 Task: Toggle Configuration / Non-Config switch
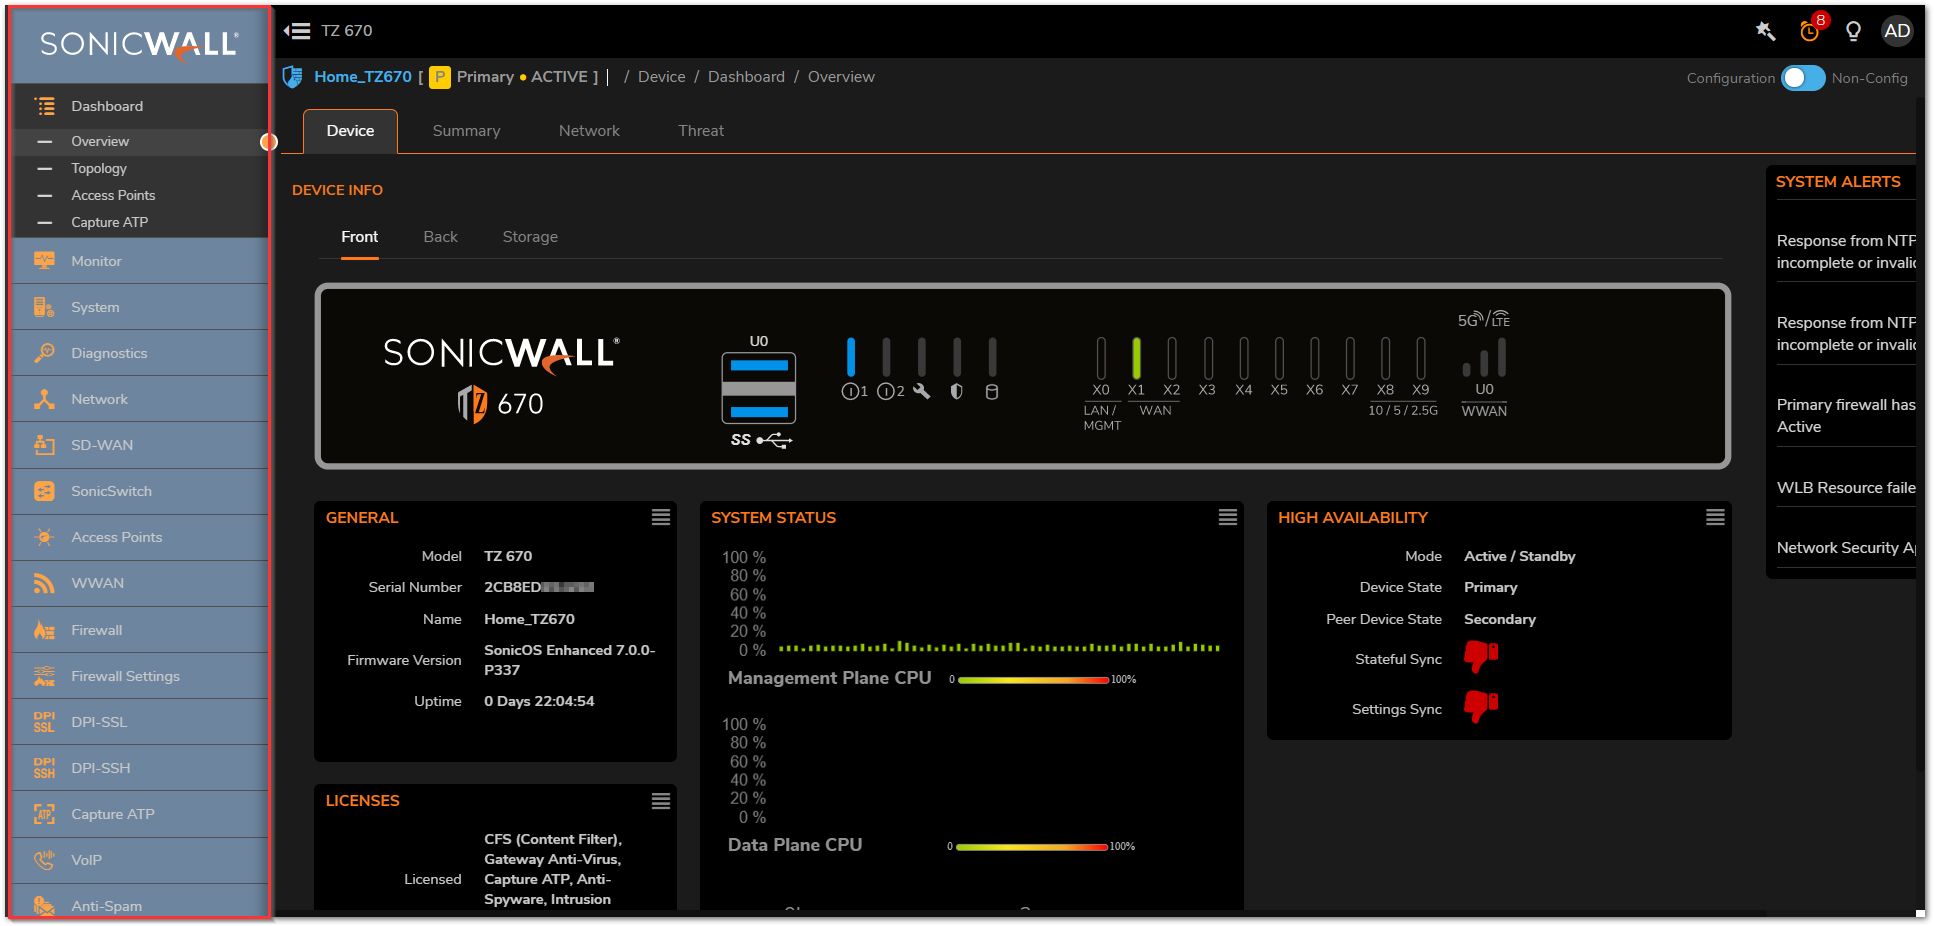click(x=1803, y=78)
